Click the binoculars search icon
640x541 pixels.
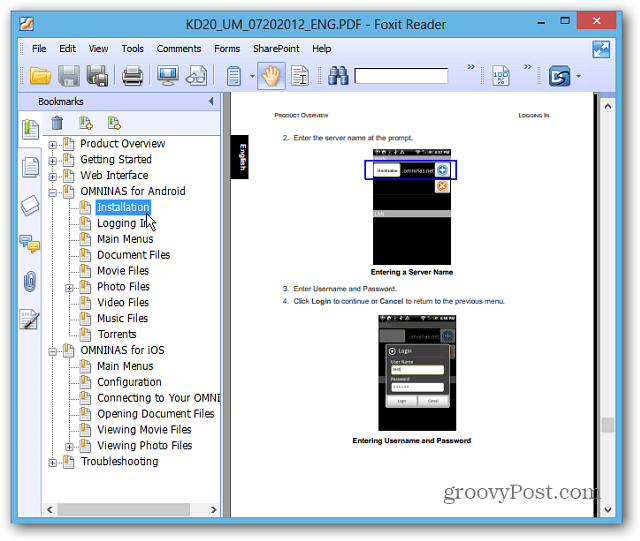338,76
